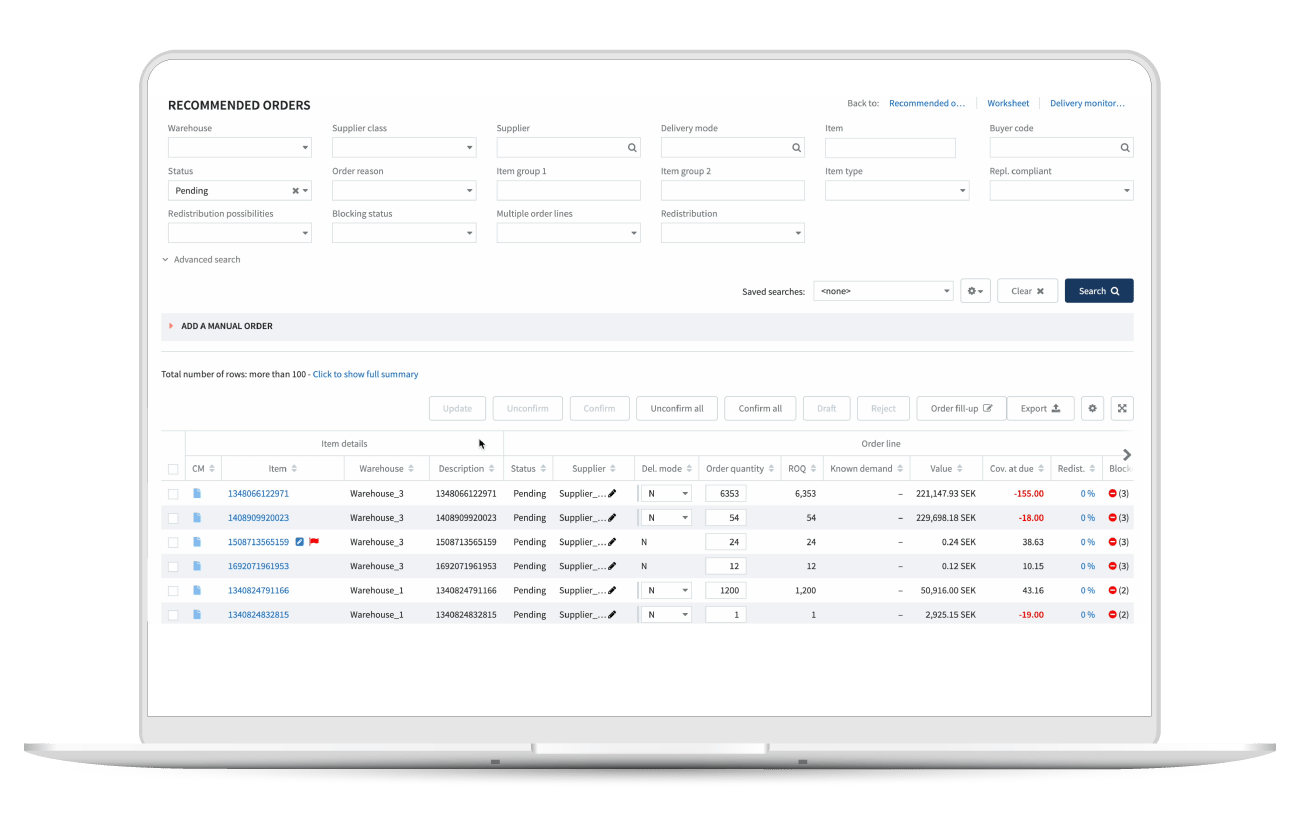This screenshot has width=1300, height=834.
Task: Navigate to the Worksheet page
Action: pos(1008,102)
